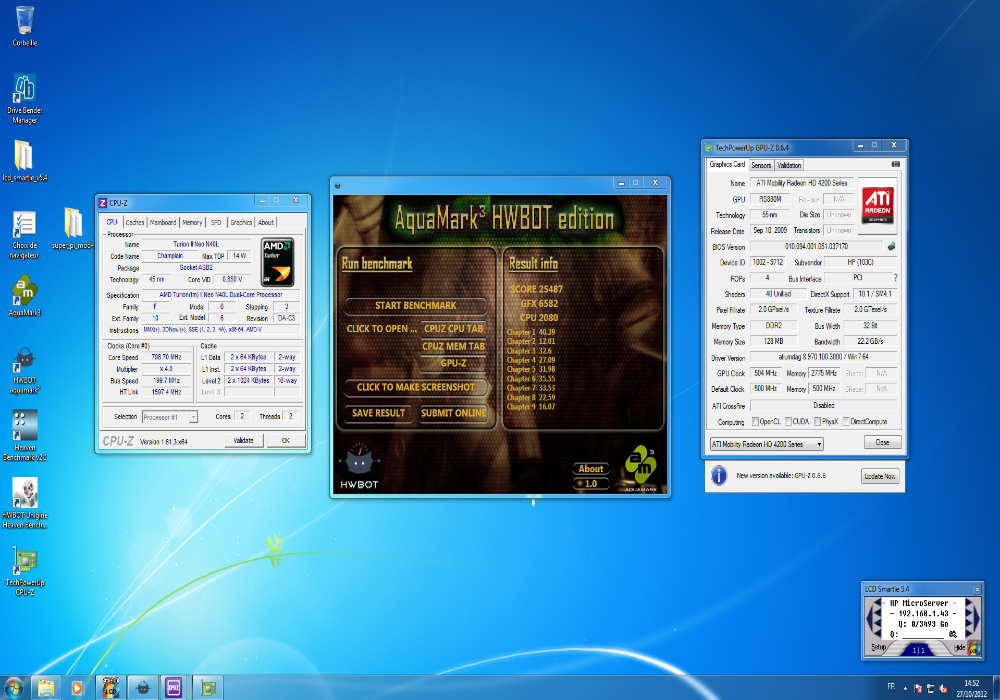Click Hide in LCD Smartie
The image size is (1000, 700).
click(x=959, y=647)
